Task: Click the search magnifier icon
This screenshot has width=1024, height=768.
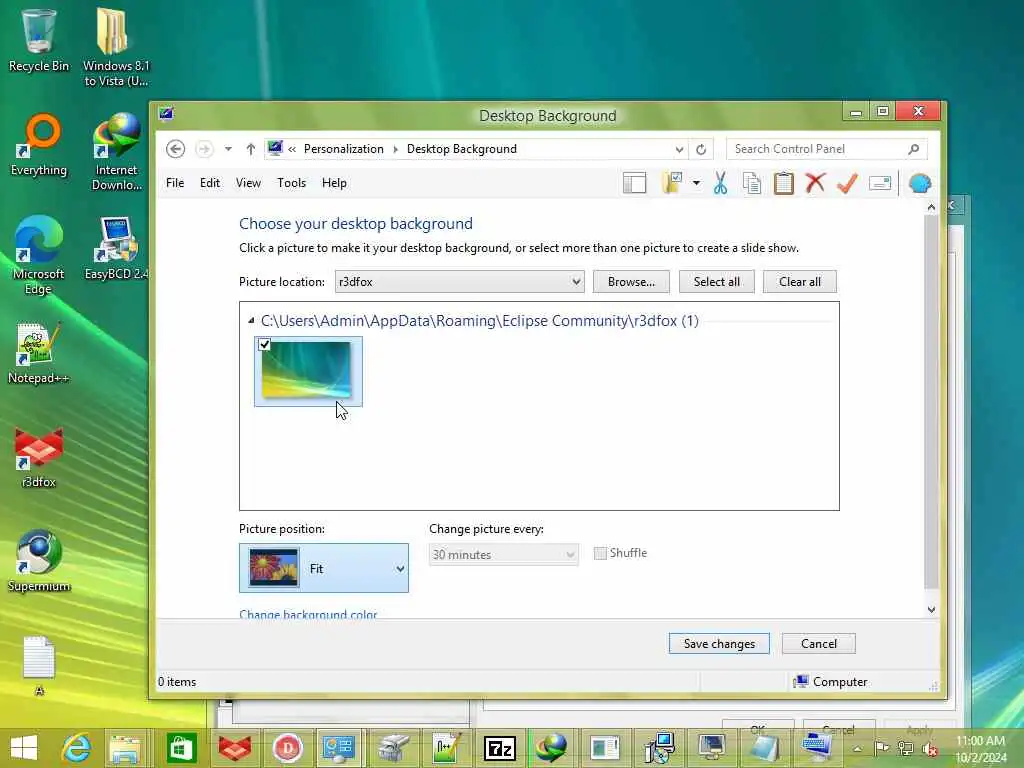Action: pos(914,149)
